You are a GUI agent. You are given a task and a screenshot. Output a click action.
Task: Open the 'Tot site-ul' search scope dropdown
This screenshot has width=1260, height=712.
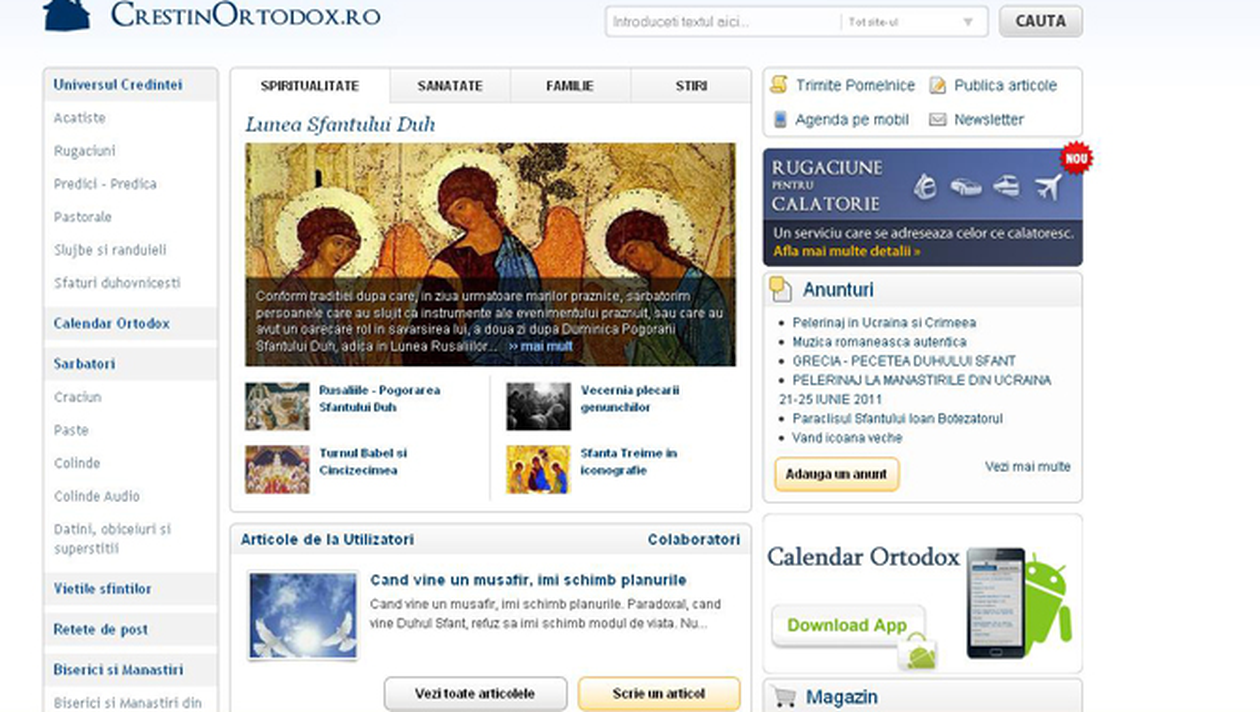coord(910,21)
